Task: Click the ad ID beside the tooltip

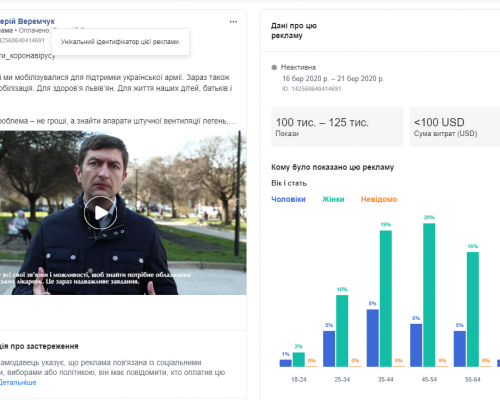Action: [x=22, y=40]
